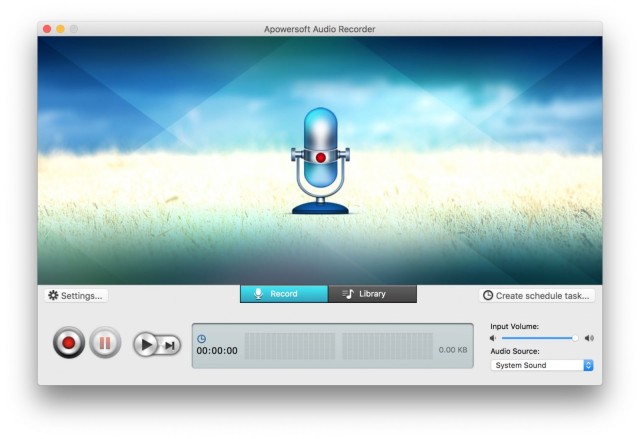Click the high volume speaker icon
This screenshot has height=439, width=640.
[589, 338]
